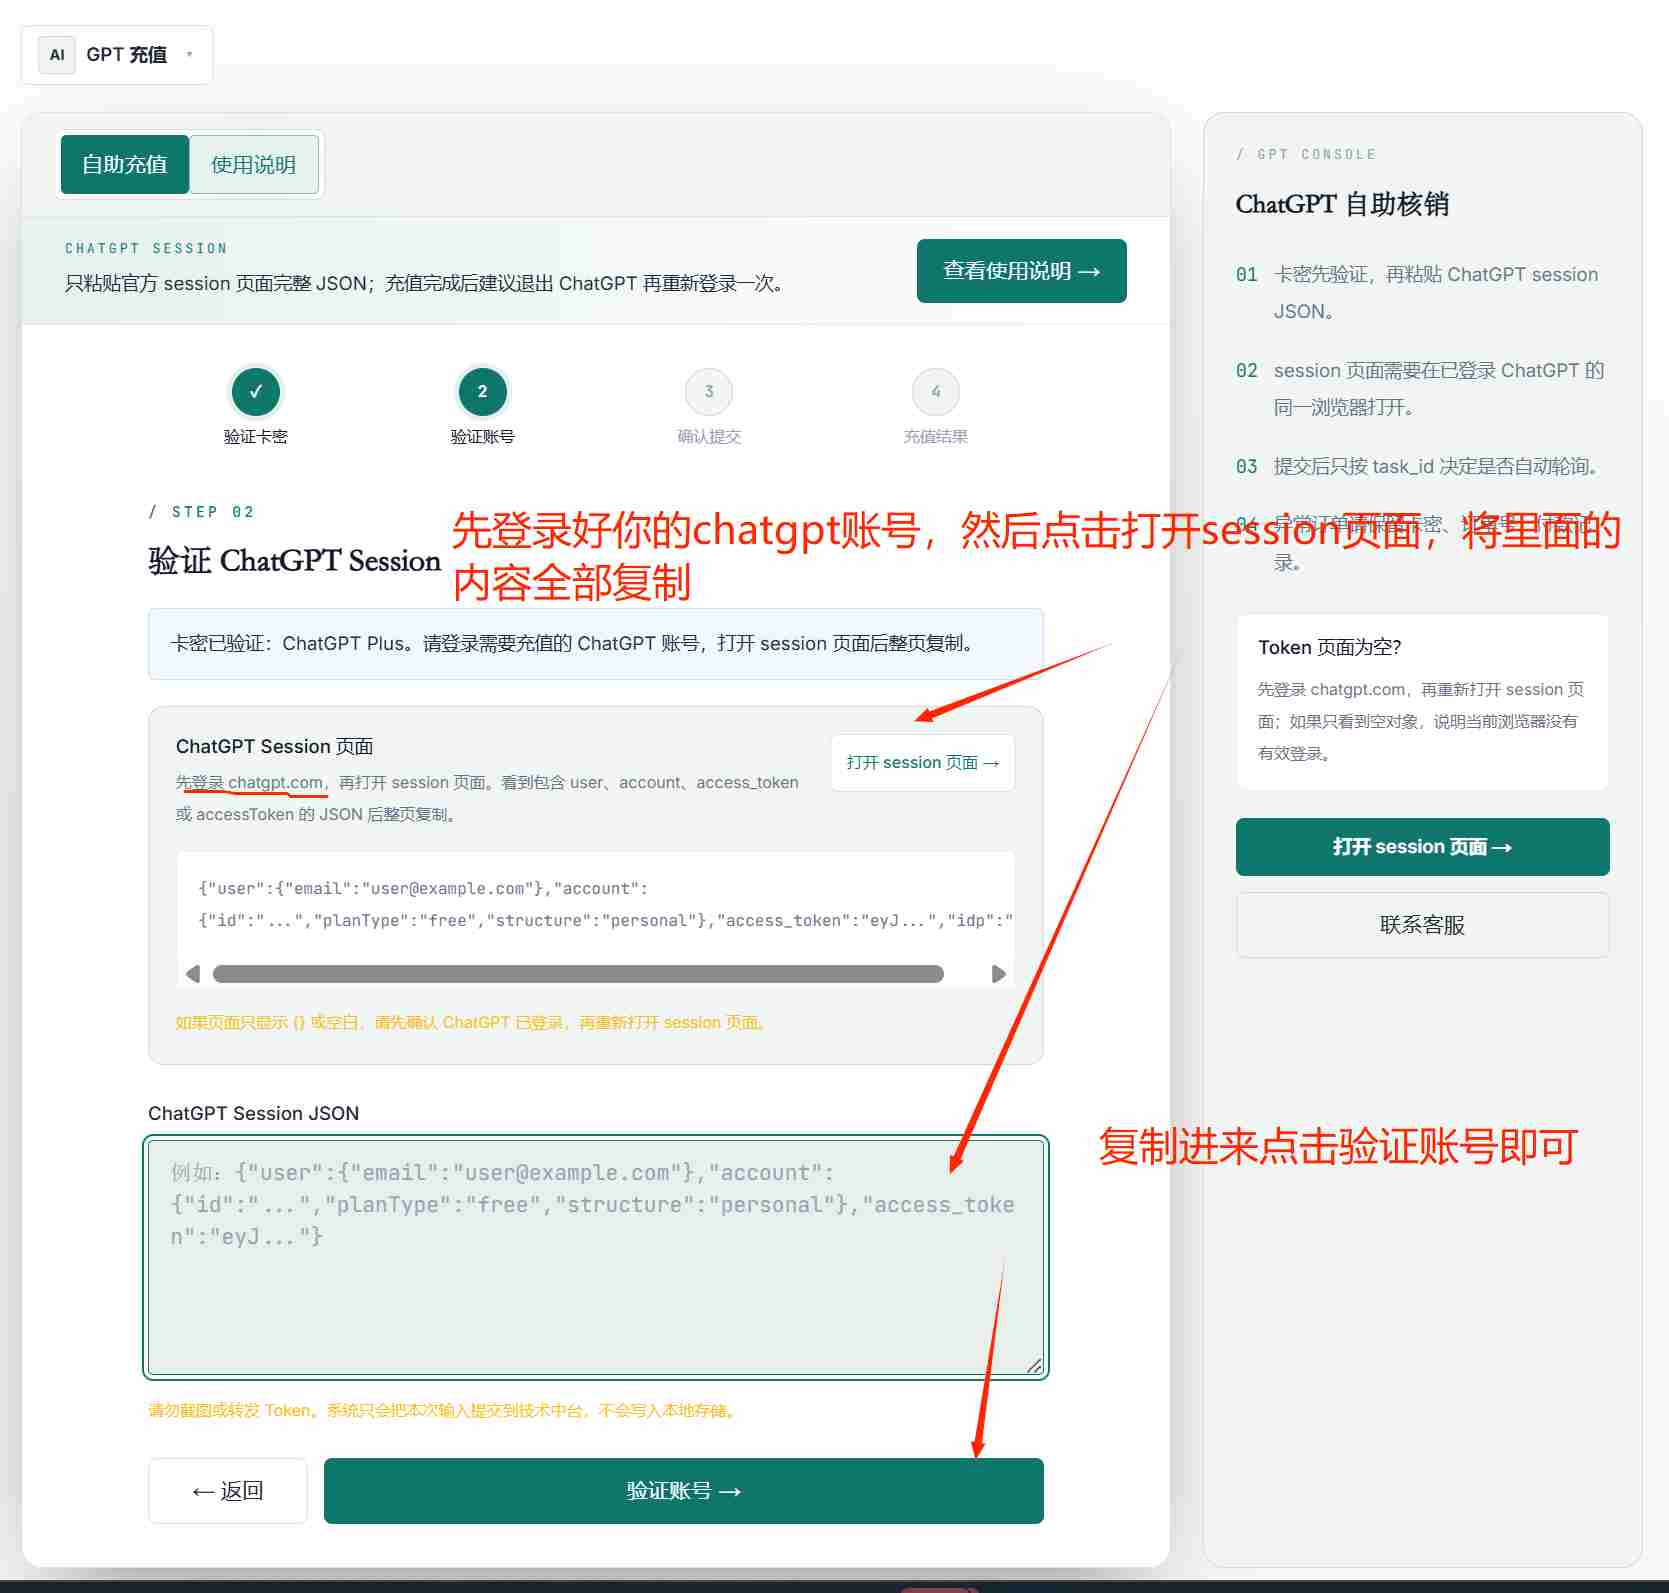1669x1593 pixels.
Task: Click the STEP 02 label
Action: tap(201, 512)
